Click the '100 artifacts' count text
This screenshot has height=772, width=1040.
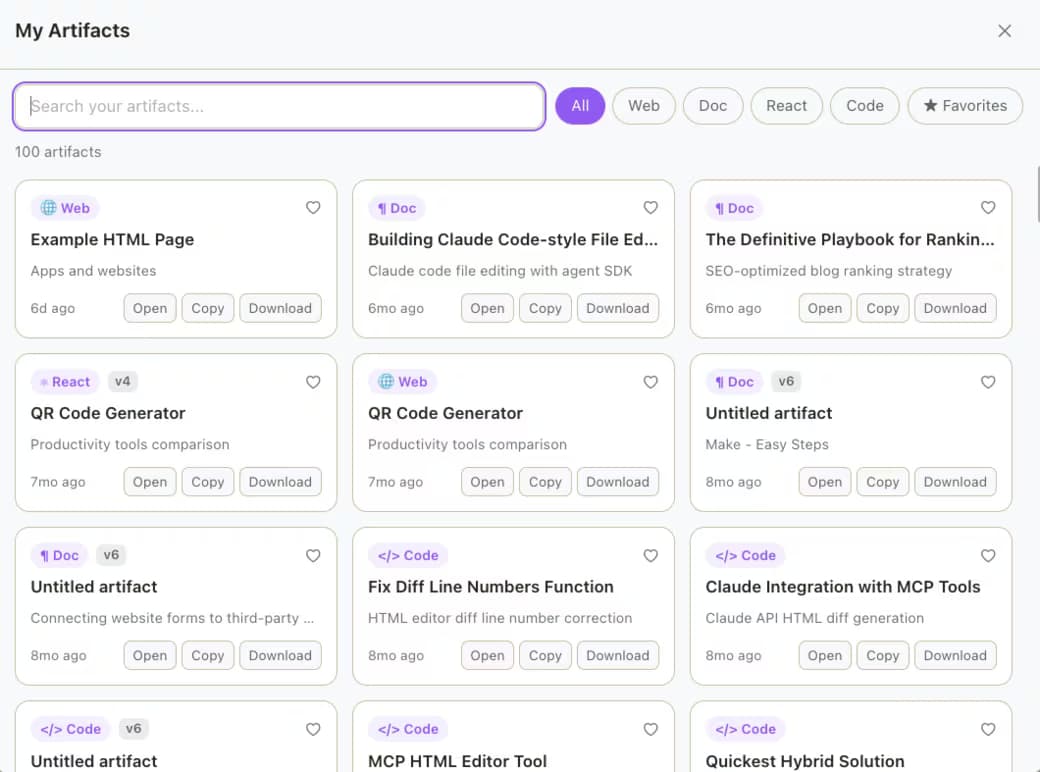(x=58, y=152)
